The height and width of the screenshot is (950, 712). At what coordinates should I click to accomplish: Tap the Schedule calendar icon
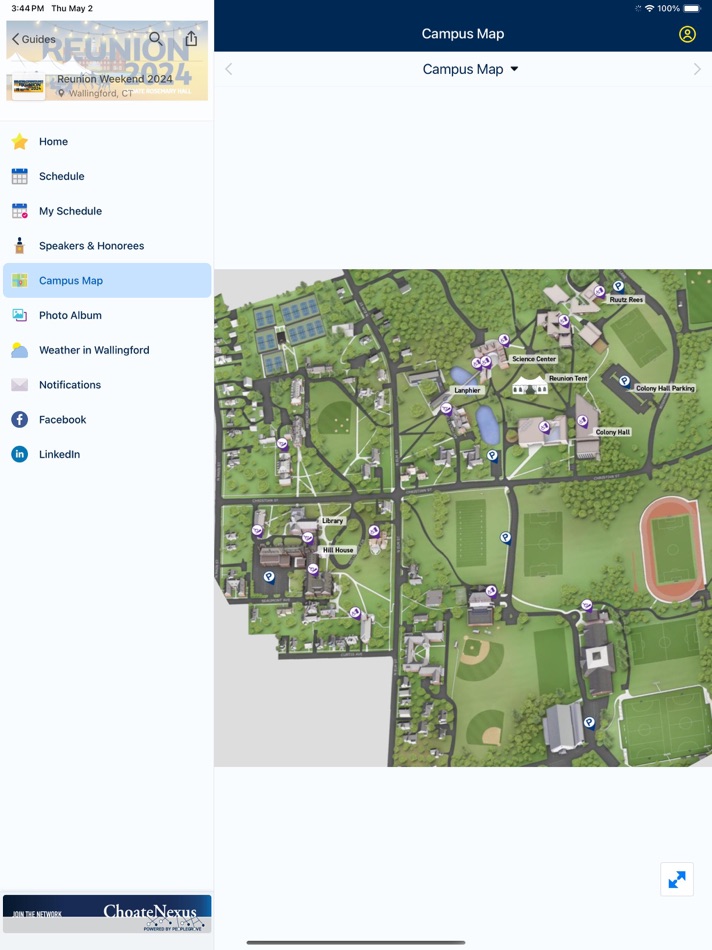tap(19, 176)
